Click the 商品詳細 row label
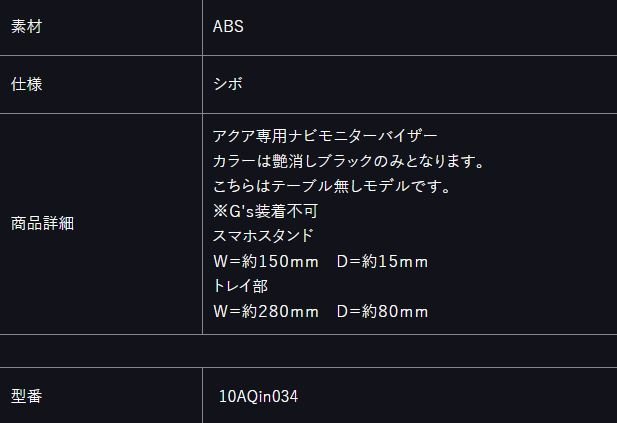This screenshot has width=617, height=423. coord(42,224)
